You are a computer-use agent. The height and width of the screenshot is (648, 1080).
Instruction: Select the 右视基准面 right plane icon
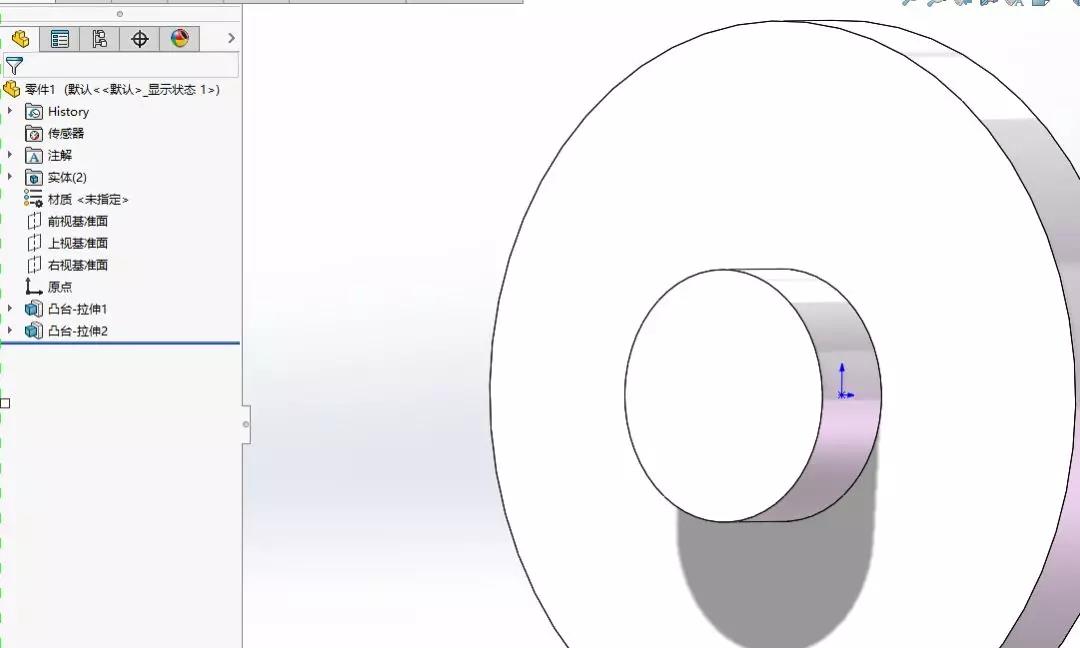pyautogui.click(x=34, y=265)
